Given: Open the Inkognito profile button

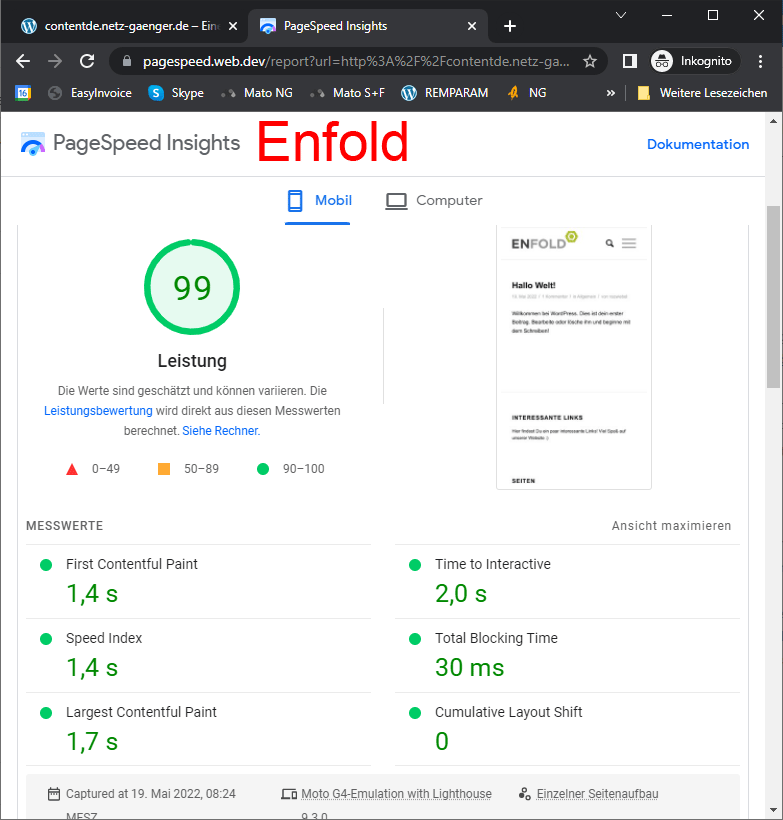Looking at the screenshot, I should coord(695,61).
